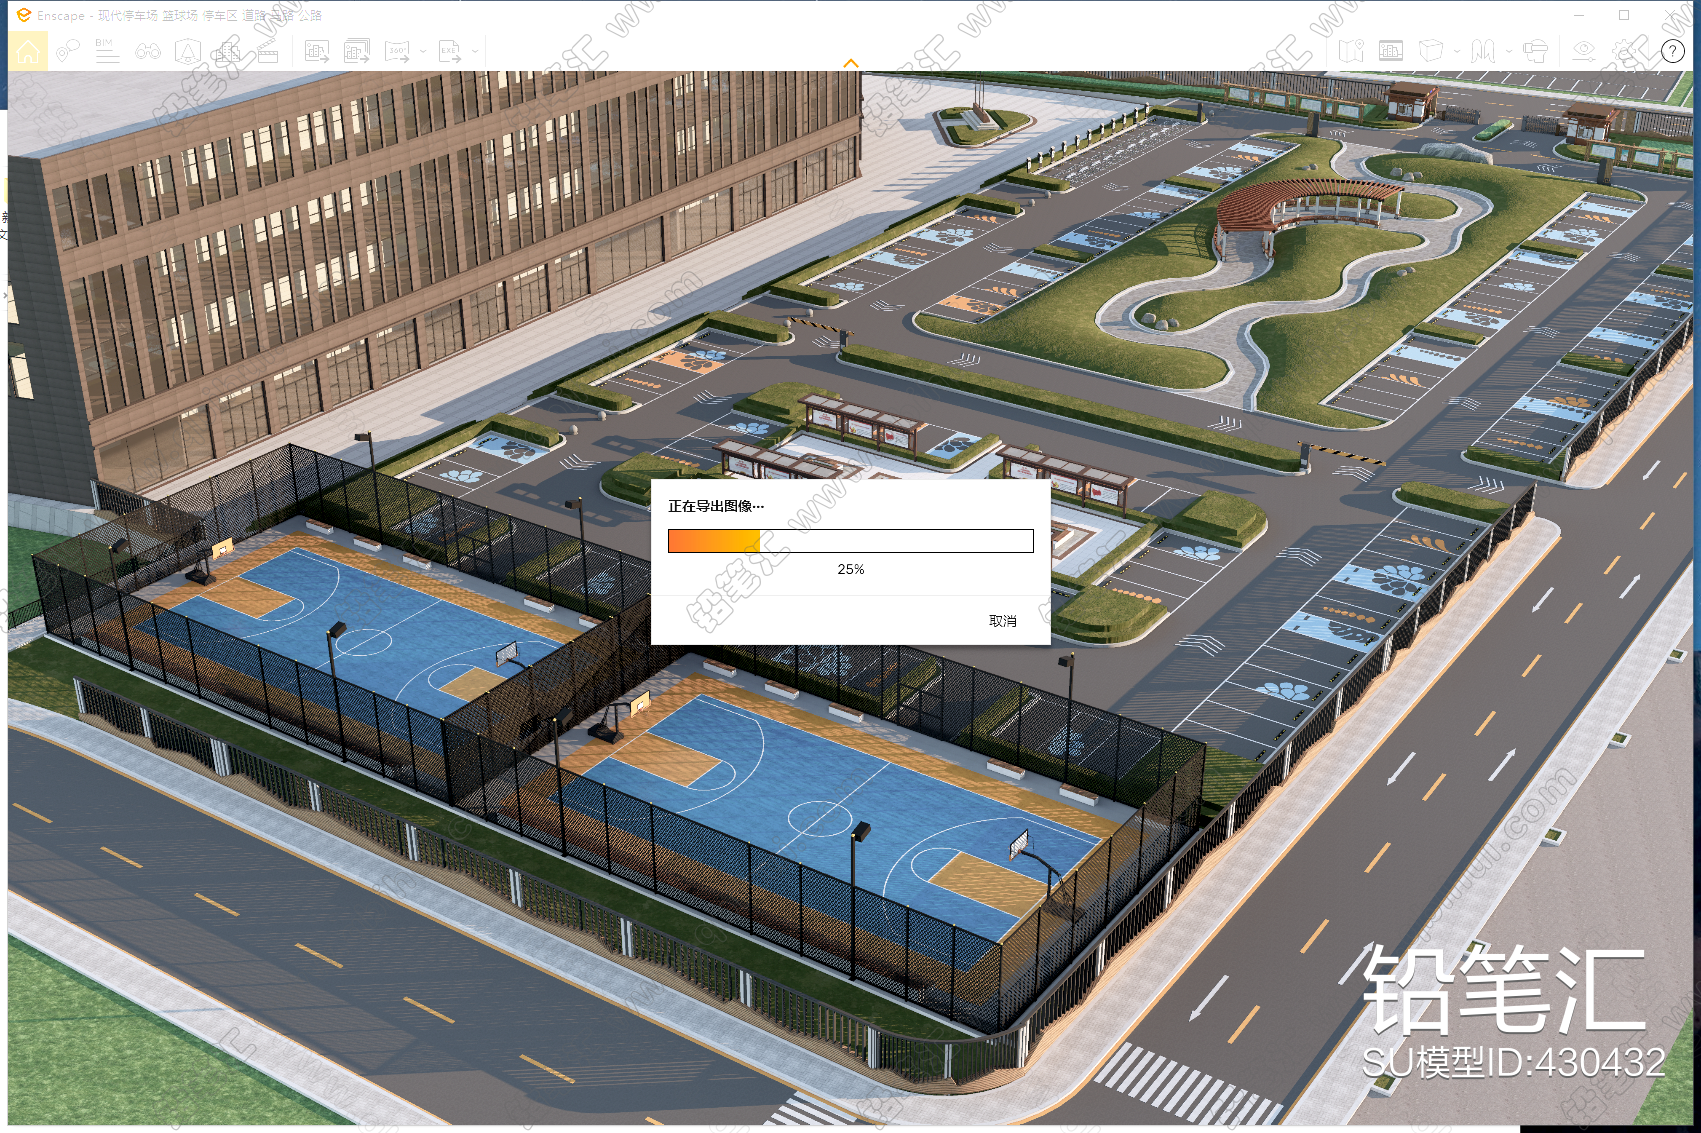Screen dimensions: 1701x1133
Task: Open the video editor clapperboard icon
Action: [x=268, y=51]
